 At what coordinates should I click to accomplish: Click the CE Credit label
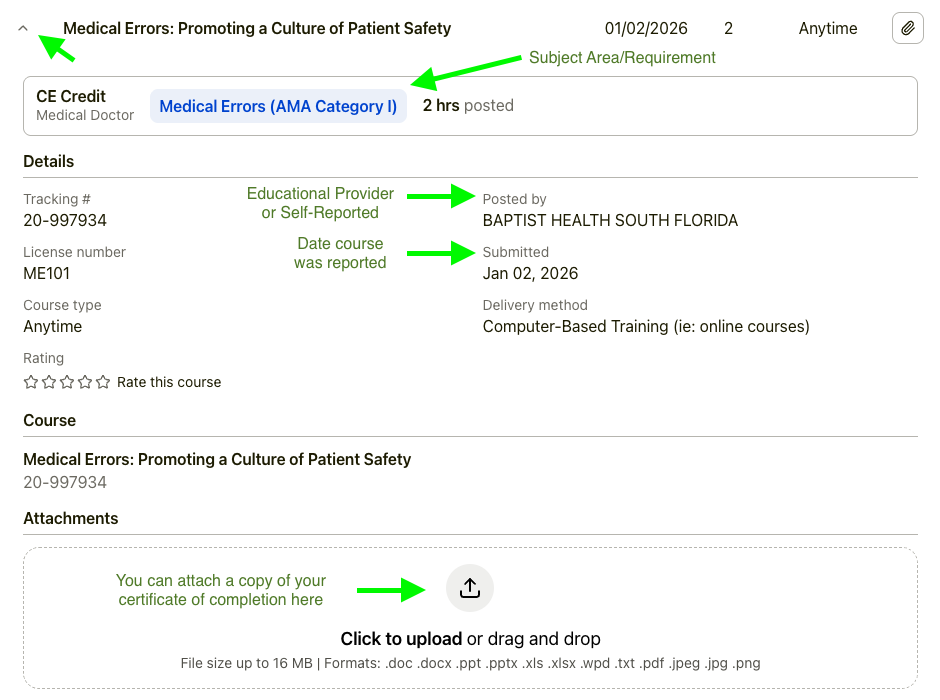(71, 96)
